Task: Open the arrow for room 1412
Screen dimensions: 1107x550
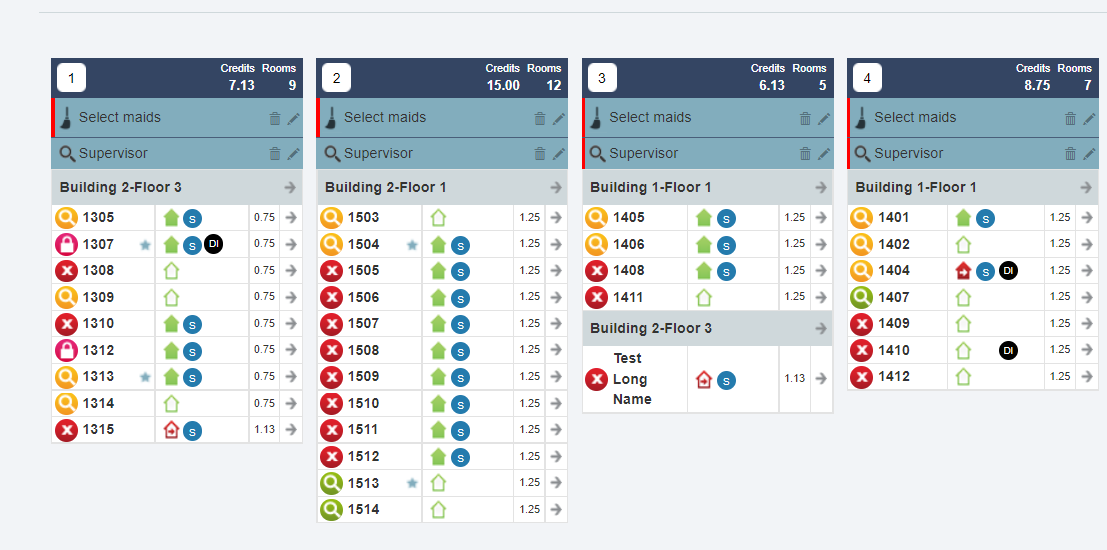Action: coord(1086,377)
